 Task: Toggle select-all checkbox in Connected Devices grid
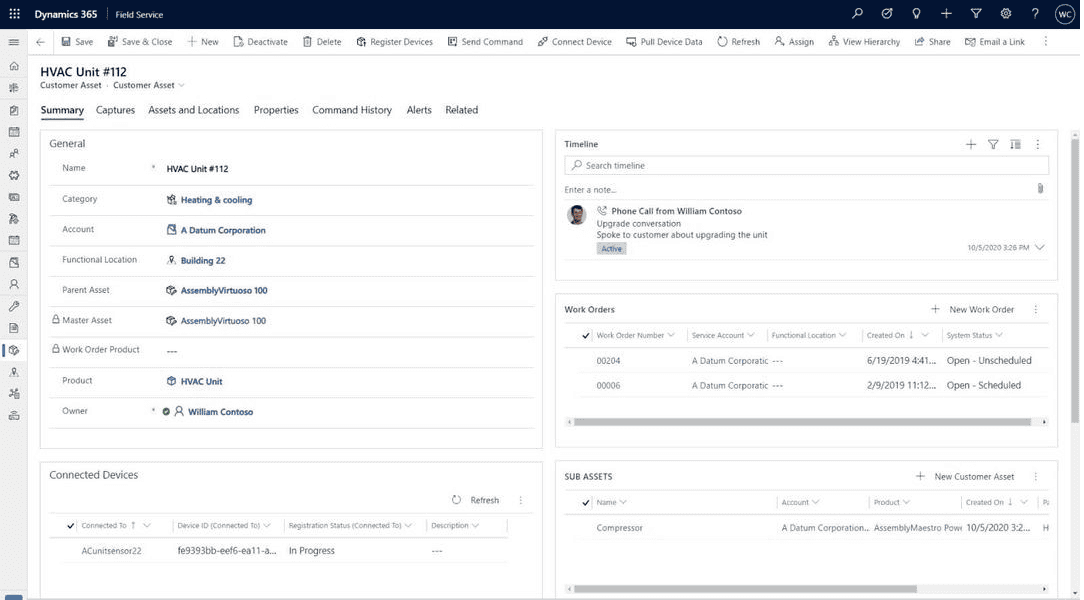[70, 526]
